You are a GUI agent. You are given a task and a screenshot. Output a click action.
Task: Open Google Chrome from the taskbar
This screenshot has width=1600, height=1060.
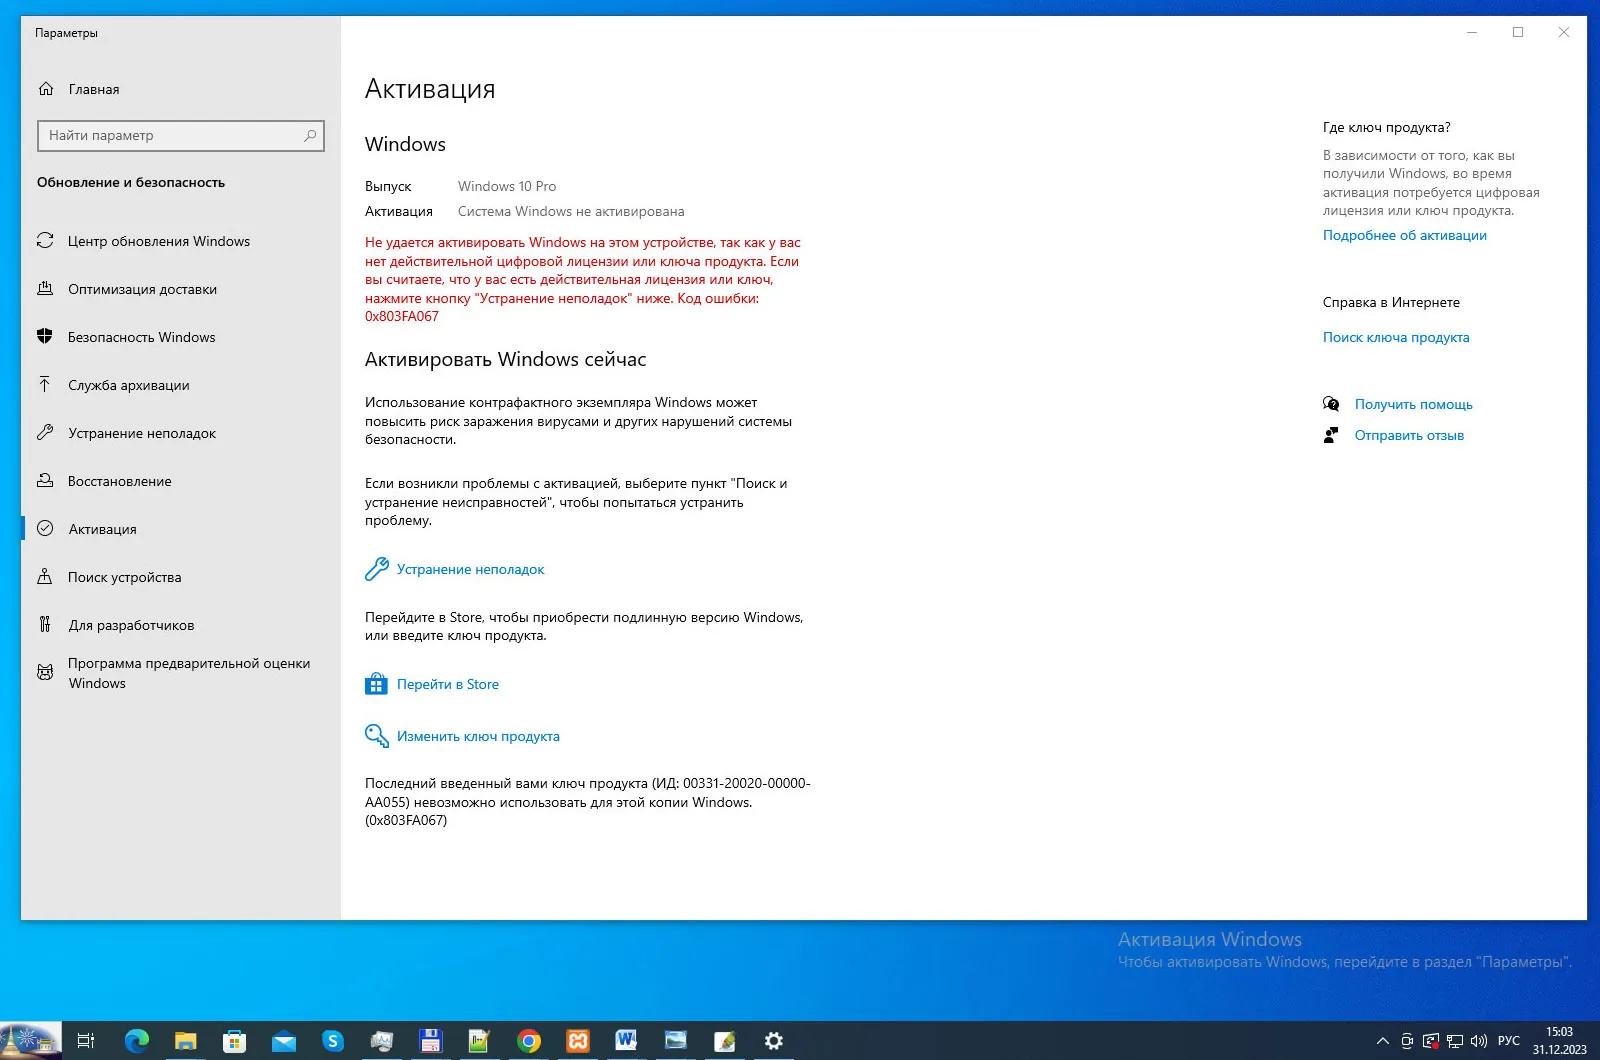529,1041
